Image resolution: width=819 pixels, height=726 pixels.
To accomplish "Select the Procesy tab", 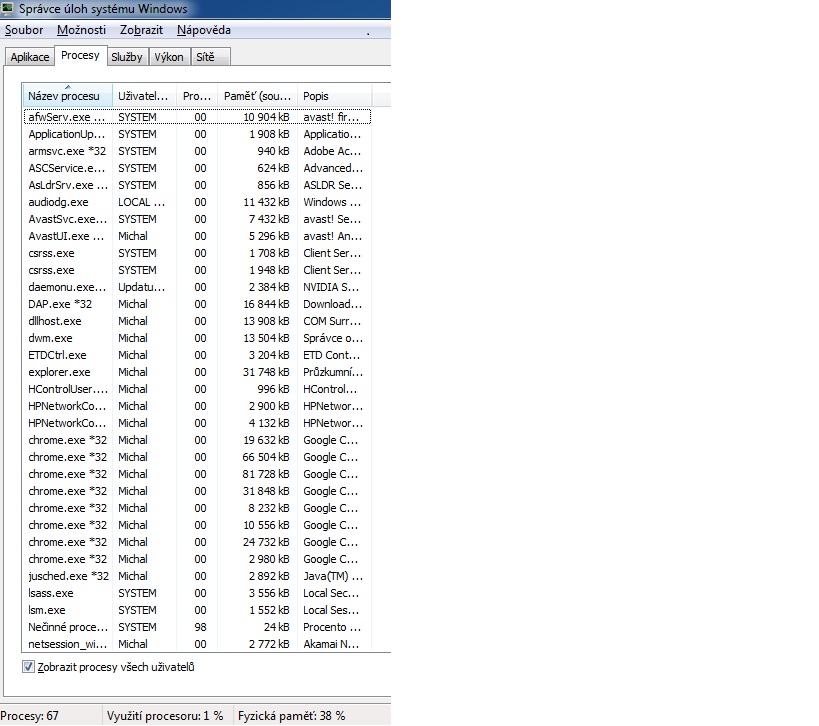I will (80, 55).
